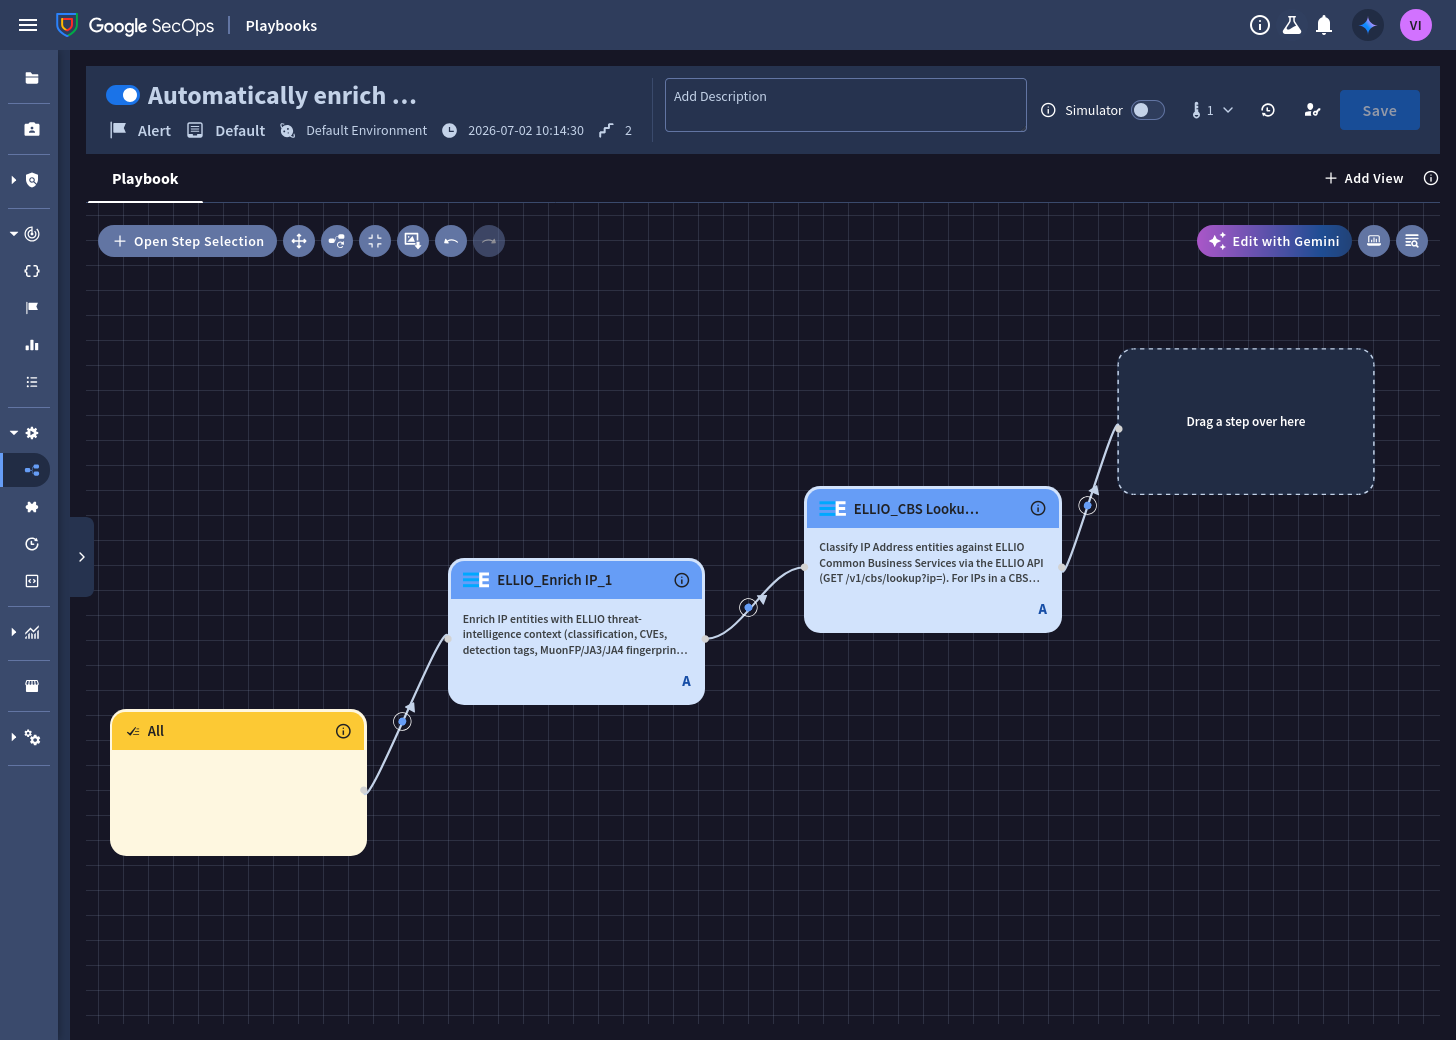
Task: Open the VI user avatar menu
Action: 1416,25
